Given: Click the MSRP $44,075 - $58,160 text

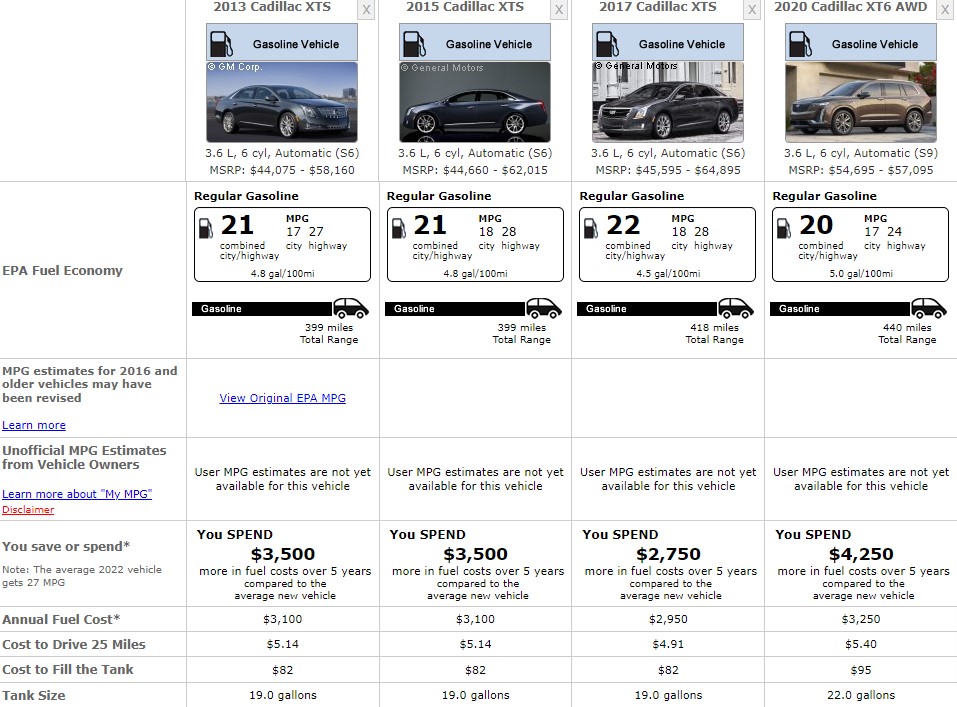Looking at the screenshot, I should (282, 170).
